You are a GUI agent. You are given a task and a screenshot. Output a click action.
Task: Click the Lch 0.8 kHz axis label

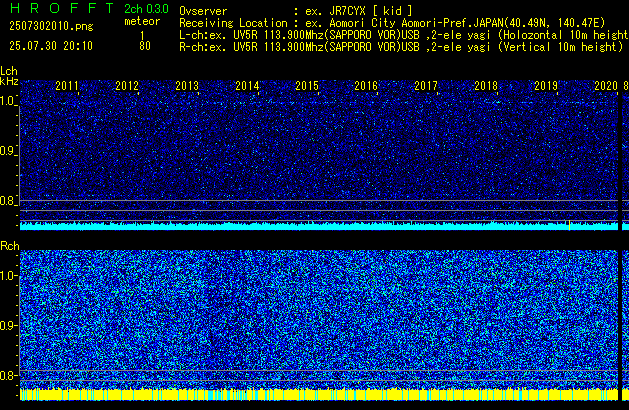point(8,201)
